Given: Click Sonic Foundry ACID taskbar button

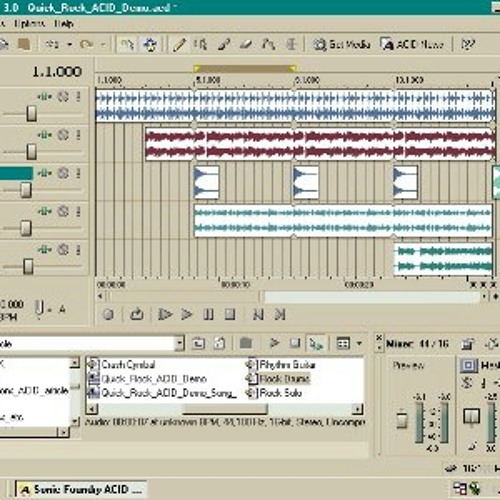Looking at the screenshot, I should click(x=81, y=489).
